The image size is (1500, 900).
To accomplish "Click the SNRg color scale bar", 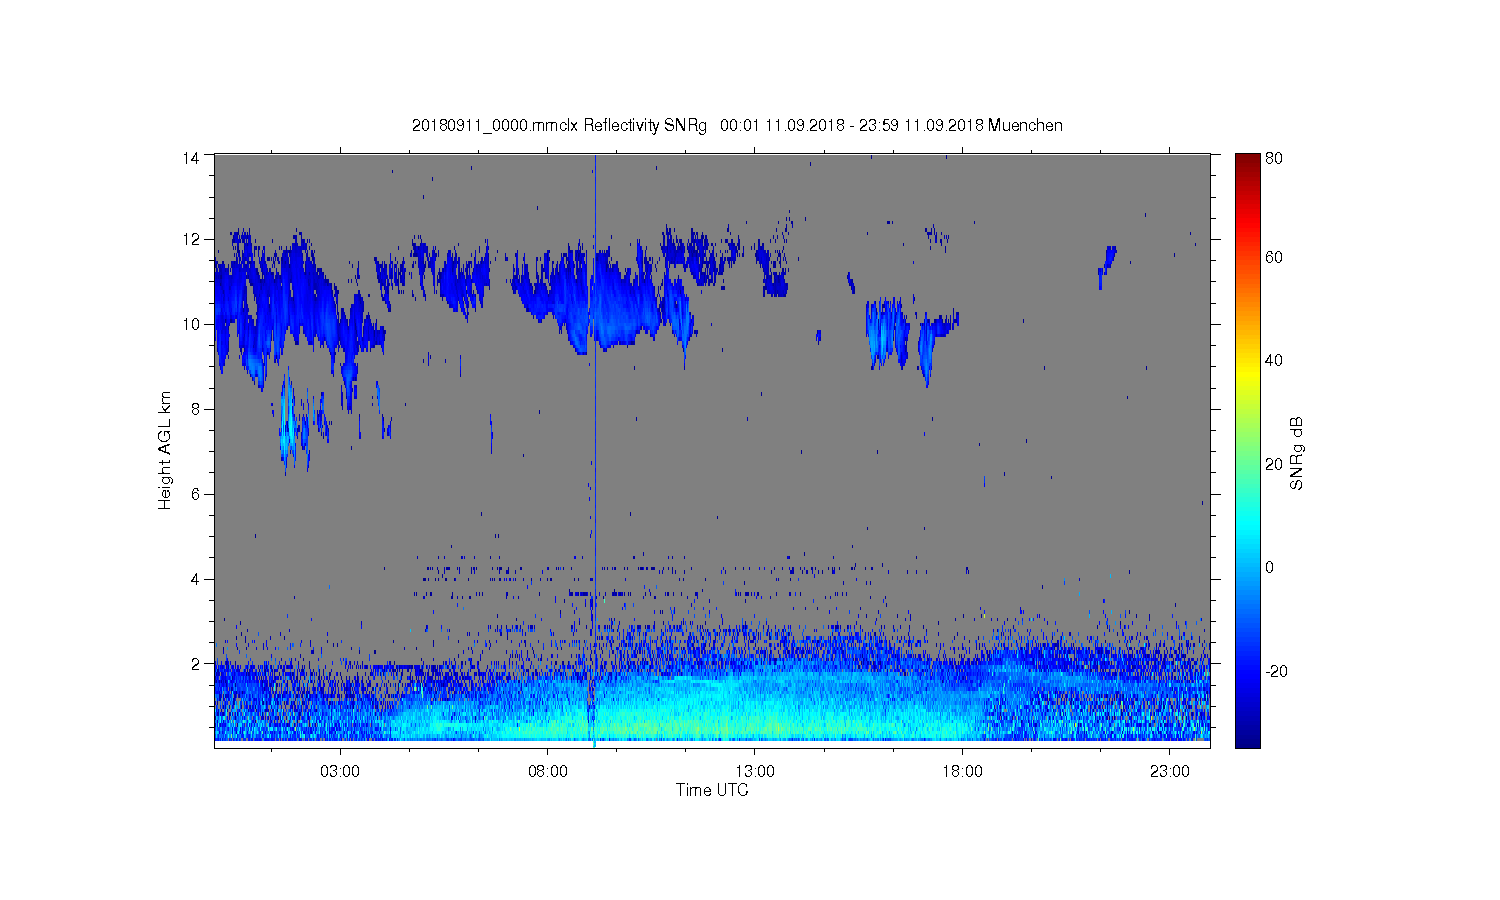I will (x=1247, y=450).
